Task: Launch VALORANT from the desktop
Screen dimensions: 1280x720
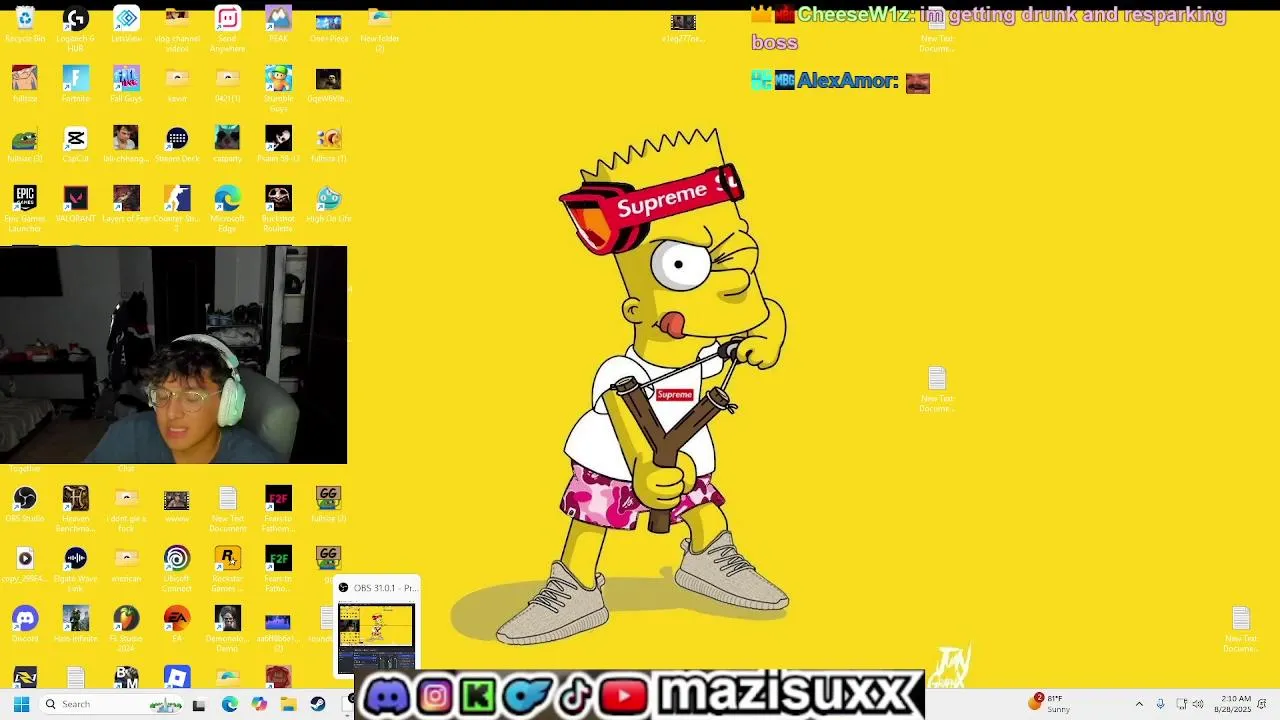Action: point(75,204)
